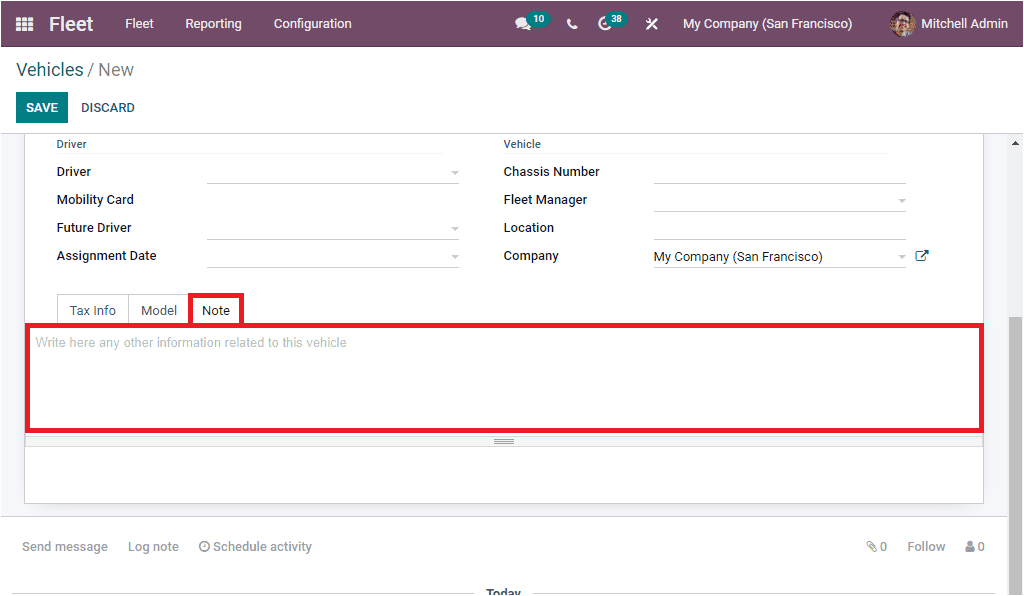This screenshot has height=596, width=1024.
Task: Open the Fleet Manager dropdown
Action: 902,199
